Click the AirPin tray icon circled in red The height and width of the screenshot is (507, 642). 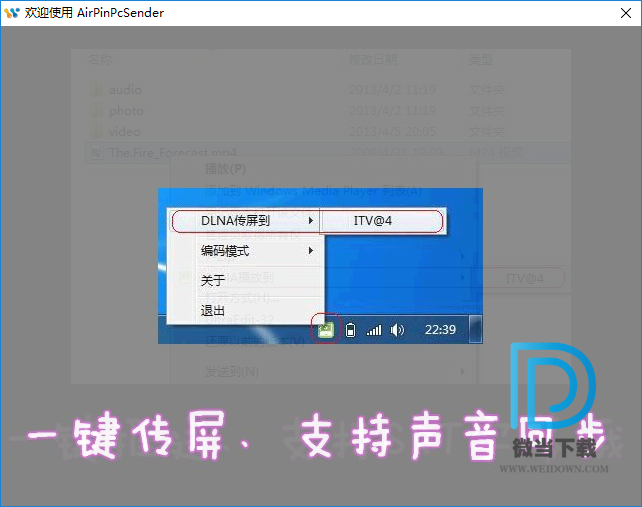click(x=326, y=329)
